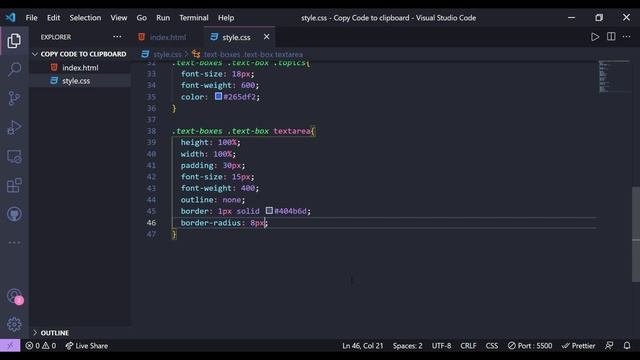Change indentation via Spaces: 2

[407, 346]
